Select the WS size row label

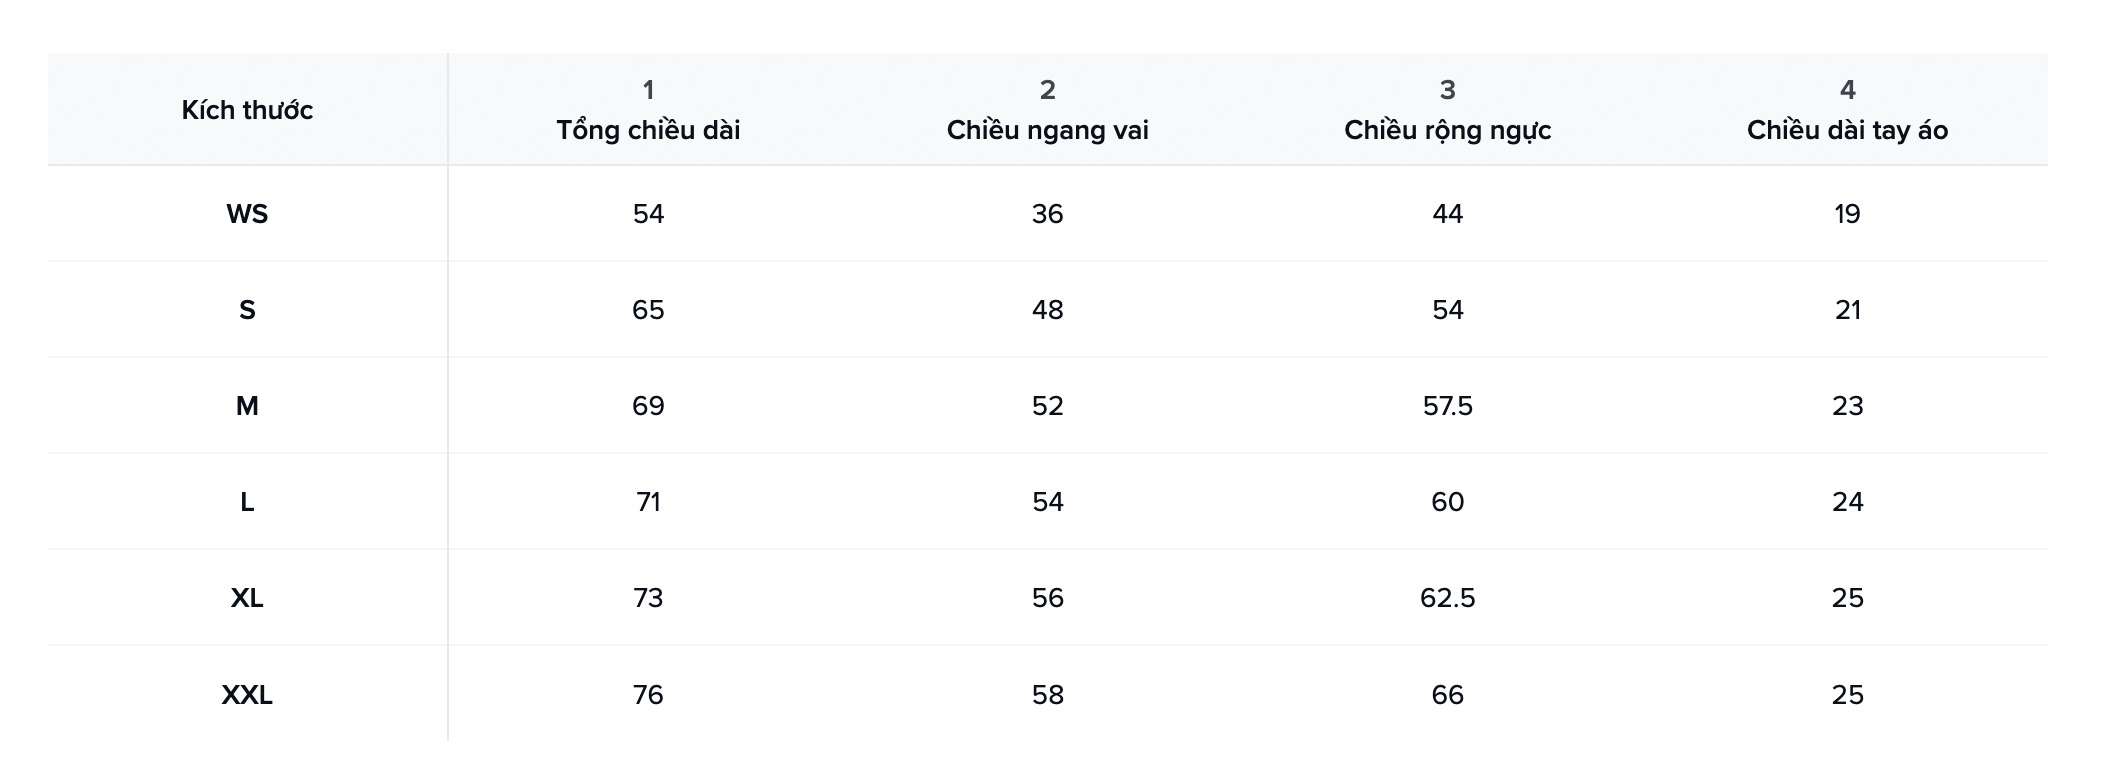pos(247,214)
